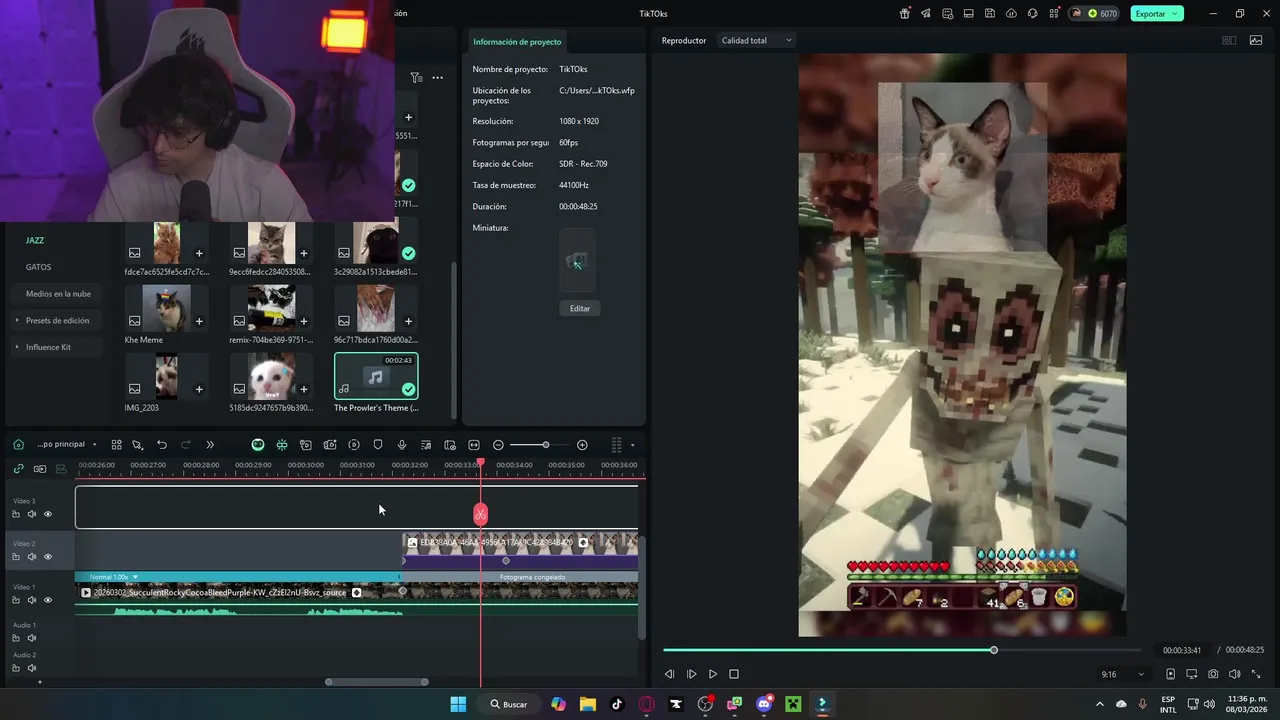The image size is (1280, 720).
Task: Hide the Video 2 track with eye icon
Action: [x=47, y=557]
